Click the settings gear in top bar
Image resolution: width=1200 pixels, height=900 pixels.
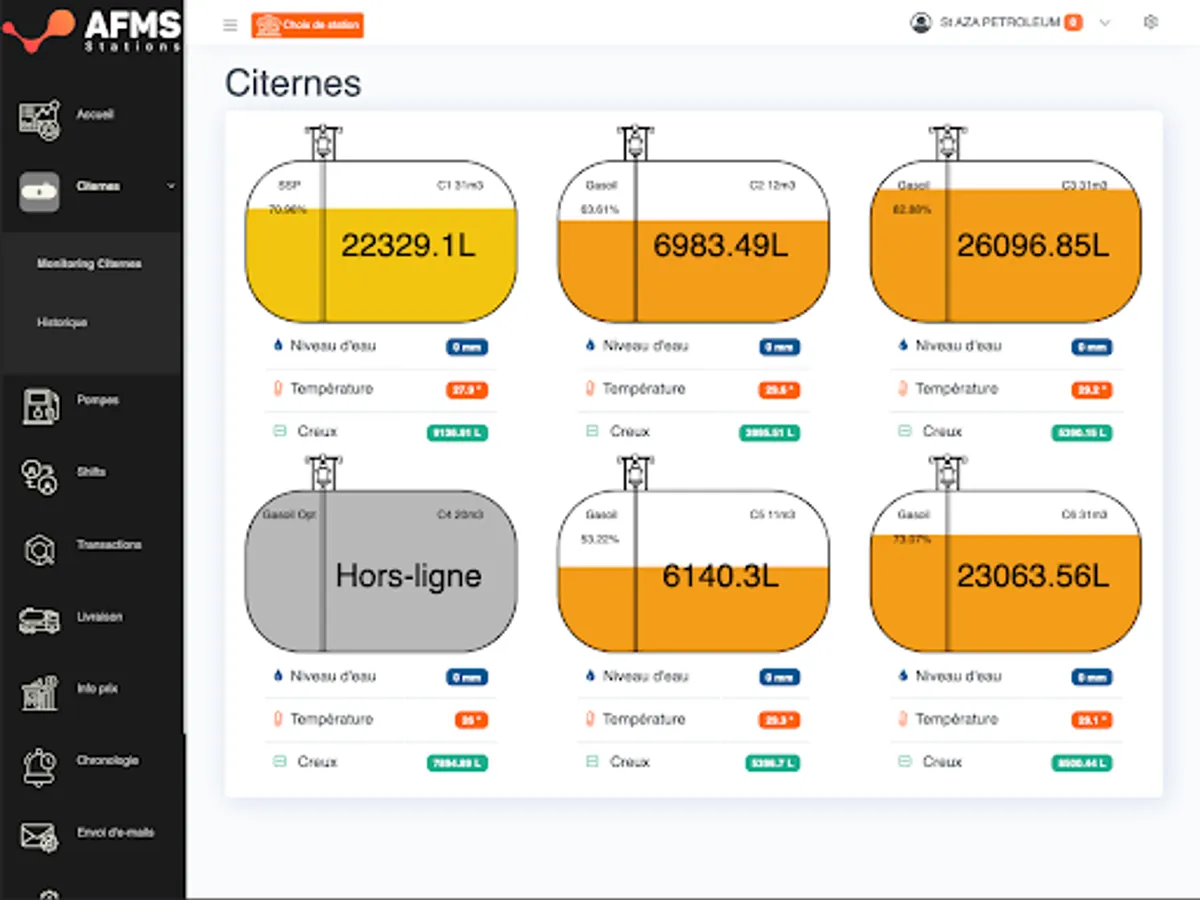point(1151,22)
